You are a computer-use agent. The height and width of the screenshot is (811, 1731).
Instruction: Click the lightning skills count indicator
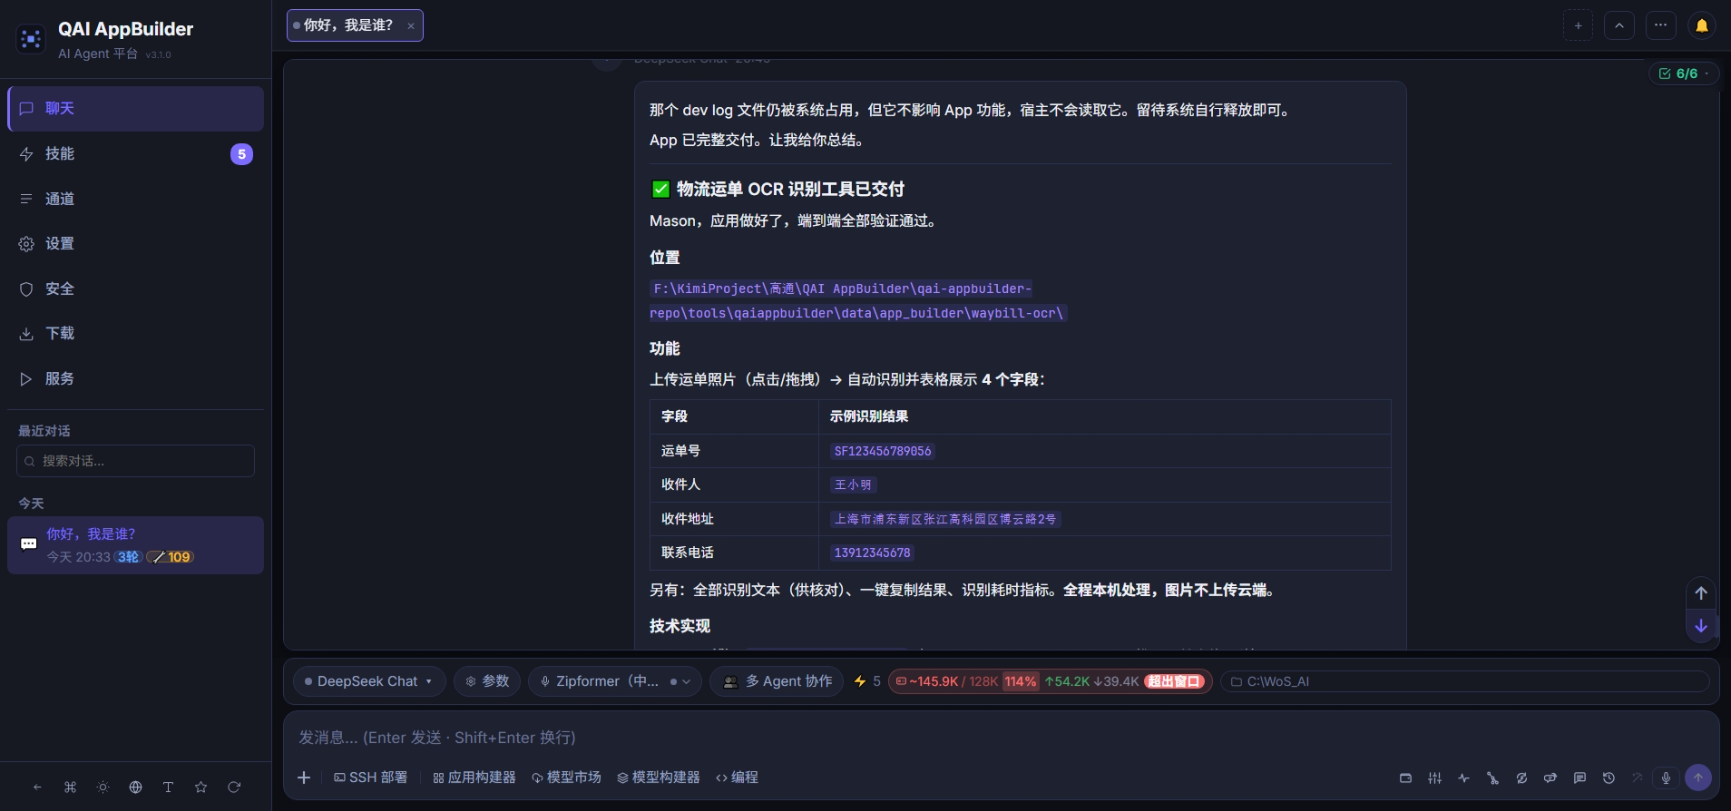coord(867,681)
